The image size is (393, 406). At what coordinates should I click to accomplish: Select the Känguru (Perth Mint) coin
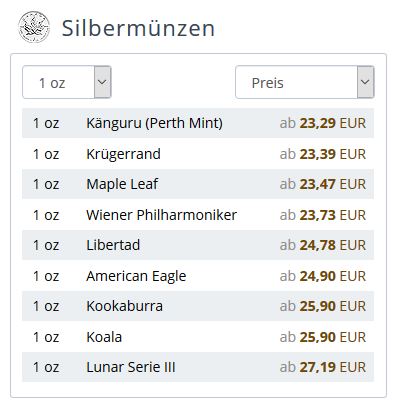click(x=154, y=123)
